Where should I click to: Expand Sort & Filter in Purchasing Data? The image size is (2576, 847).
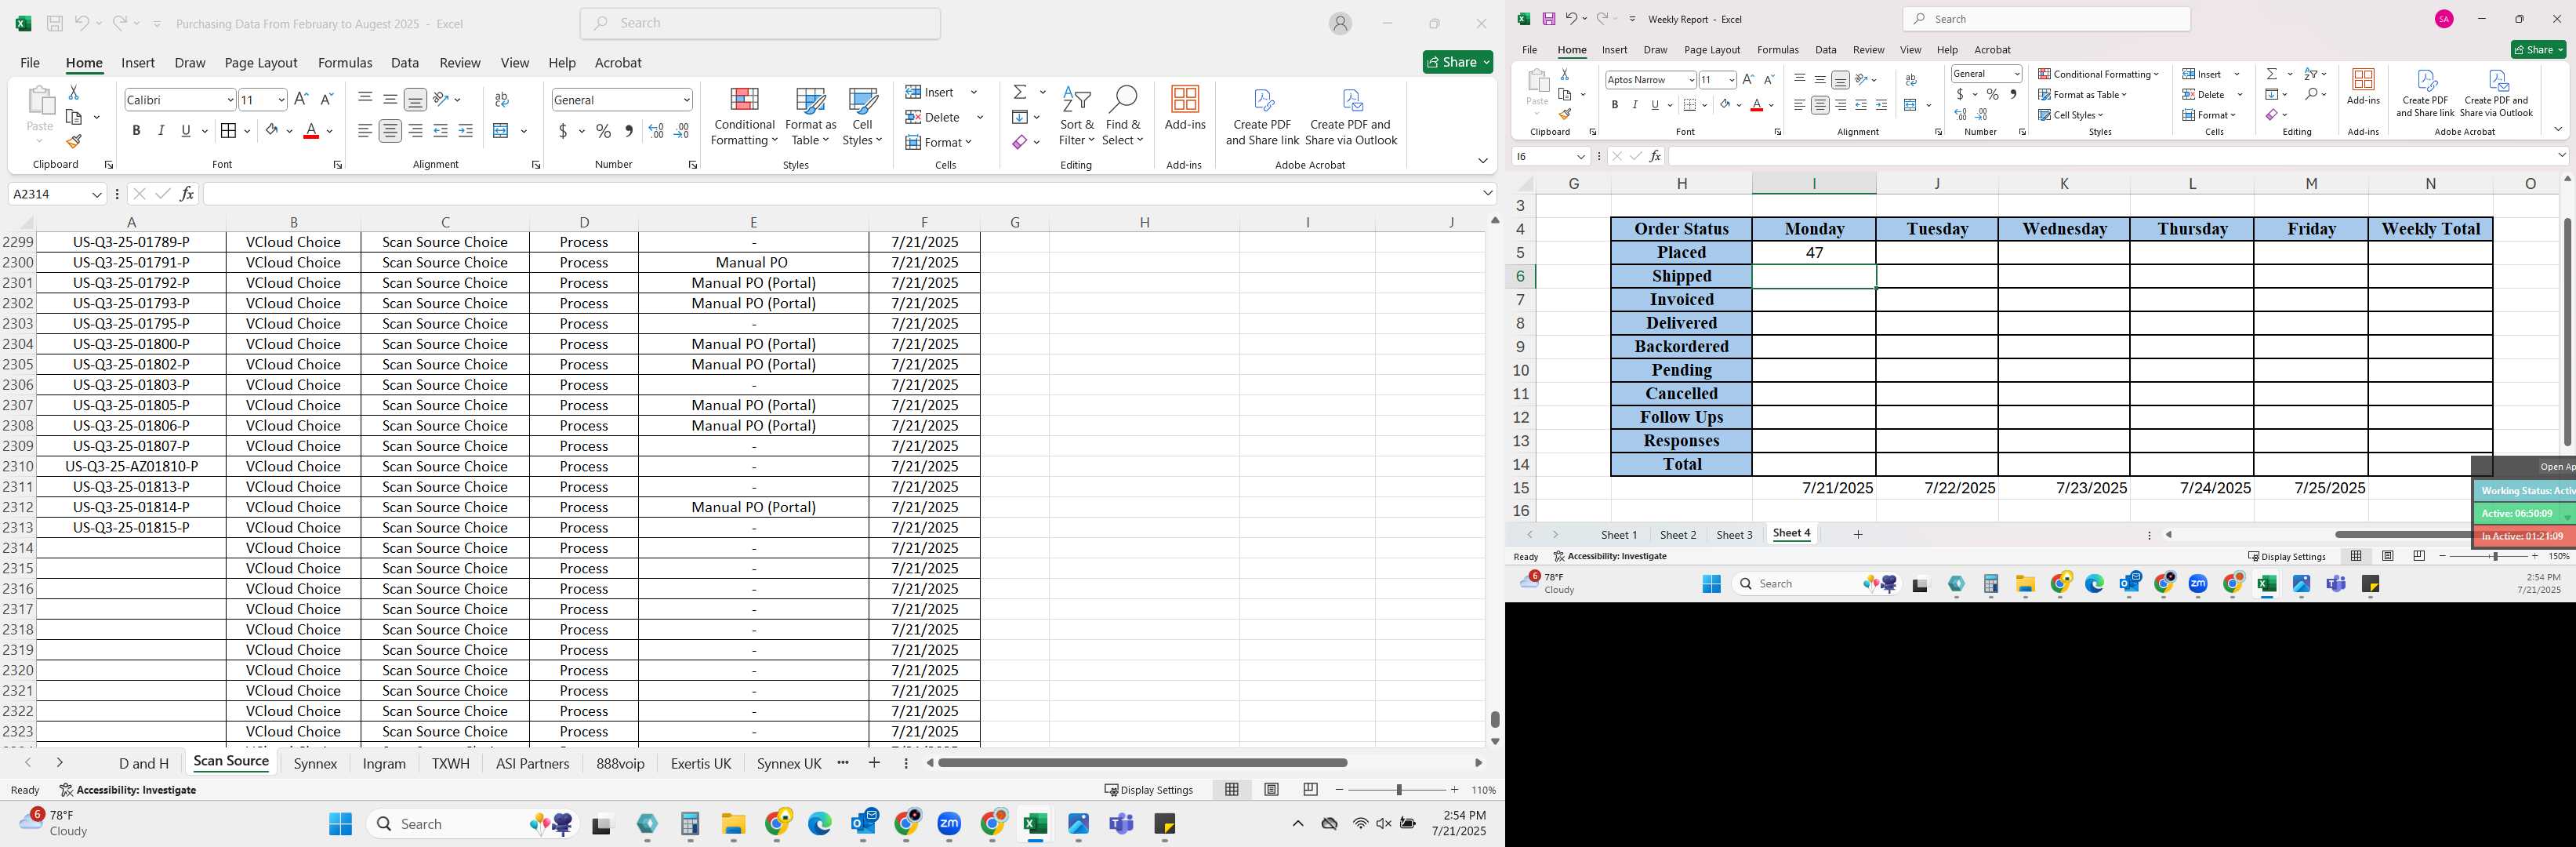[1077, 117]
